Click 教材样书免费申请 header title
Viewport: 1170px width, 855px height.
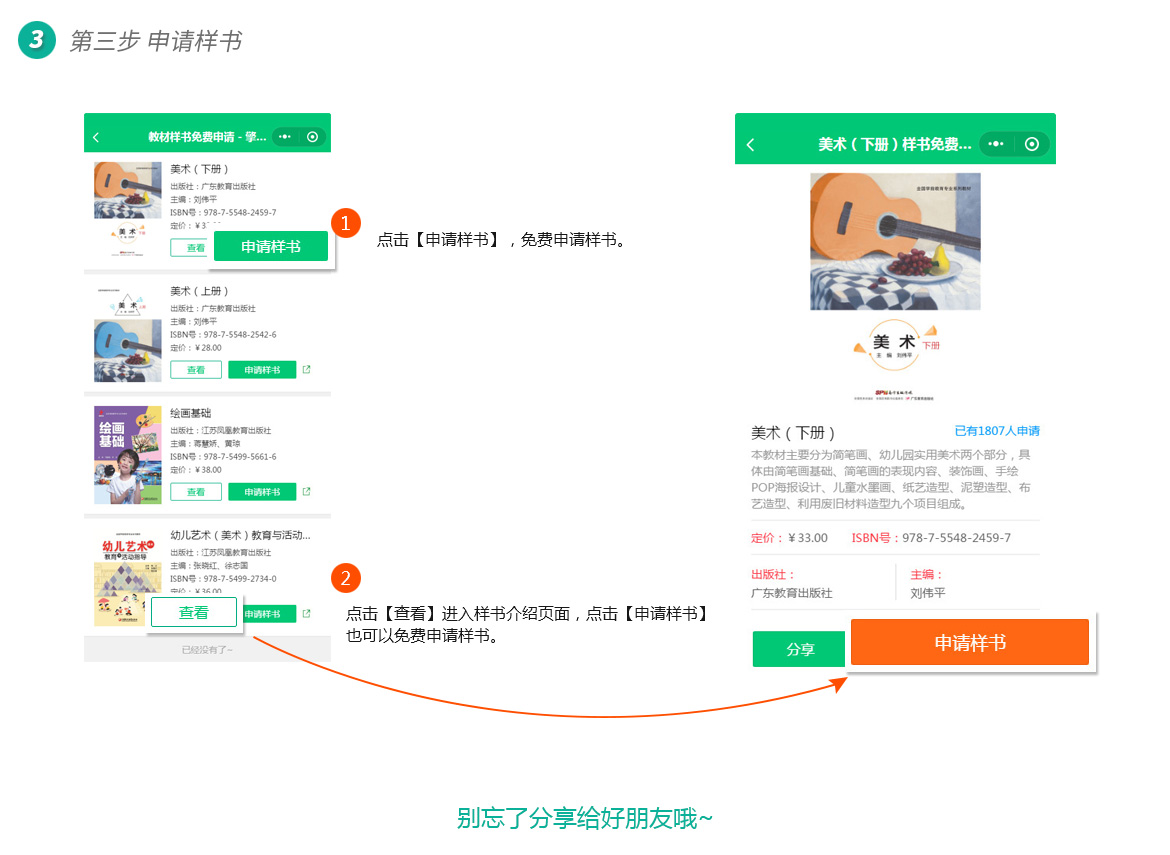coord(207,137)
